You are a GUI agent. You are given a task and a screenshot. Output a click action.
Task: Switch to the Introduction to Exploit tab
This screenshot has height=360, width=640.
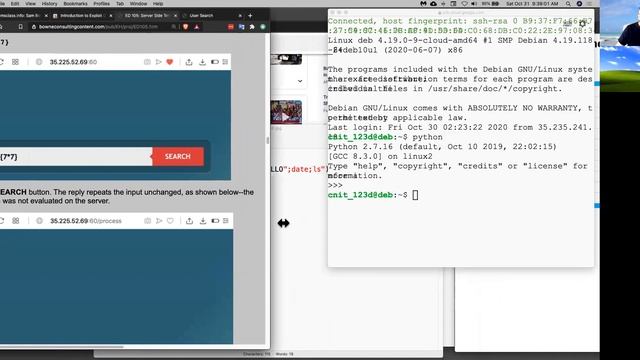[81, 16]
